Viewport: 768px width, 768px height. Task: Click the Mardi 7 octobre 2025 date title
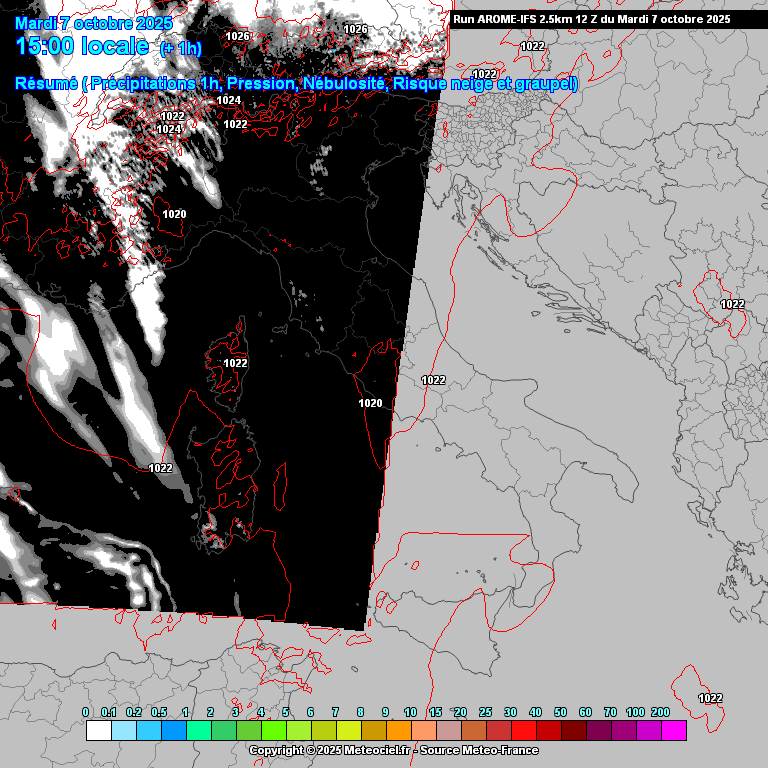click(94, 23)
